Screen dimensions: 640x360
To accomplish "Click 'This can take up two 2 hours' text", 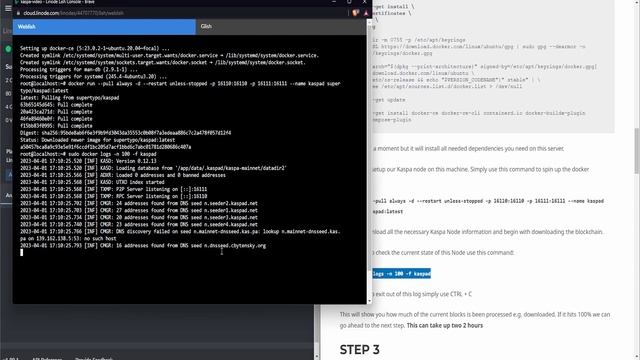I will [445, 325].
